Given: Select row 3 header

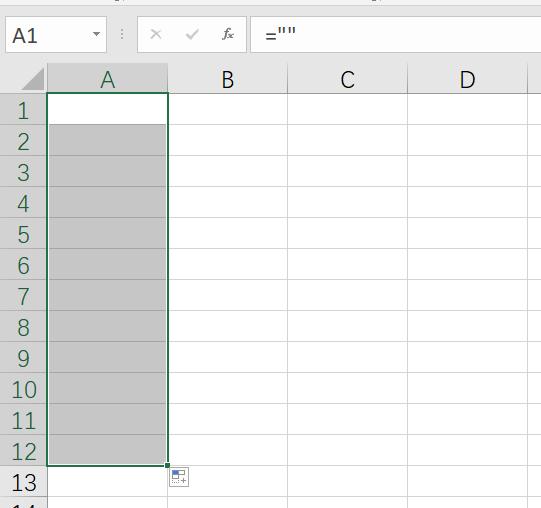Looking at the screenshot, I should point(23,171).
